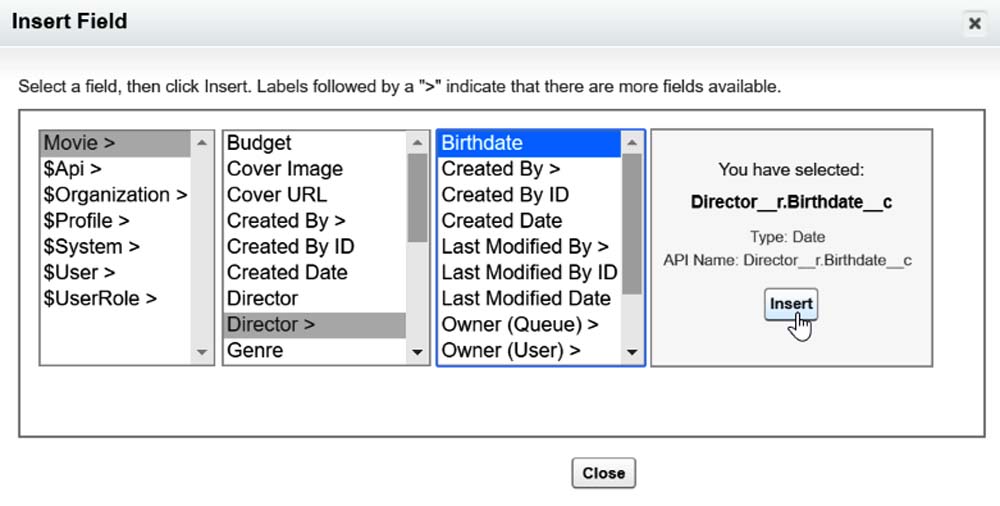The height and width of the screenshot is (506, 1000).
Task: Expand Last Modified By in third list
Action: tap(525, 247)
